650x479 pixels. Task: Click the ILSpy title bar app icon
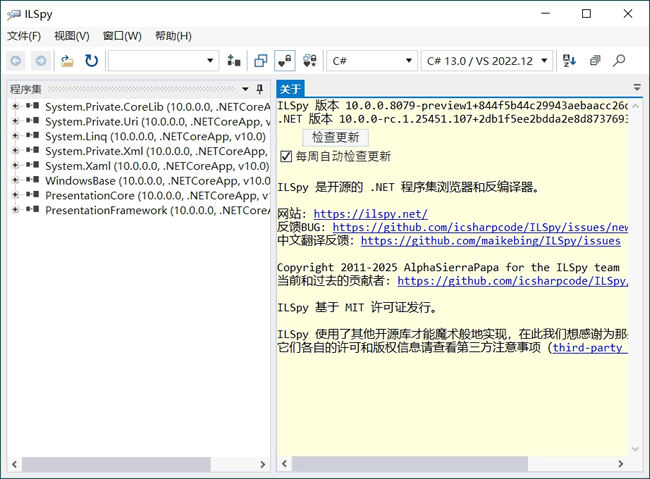click(14, 15)
